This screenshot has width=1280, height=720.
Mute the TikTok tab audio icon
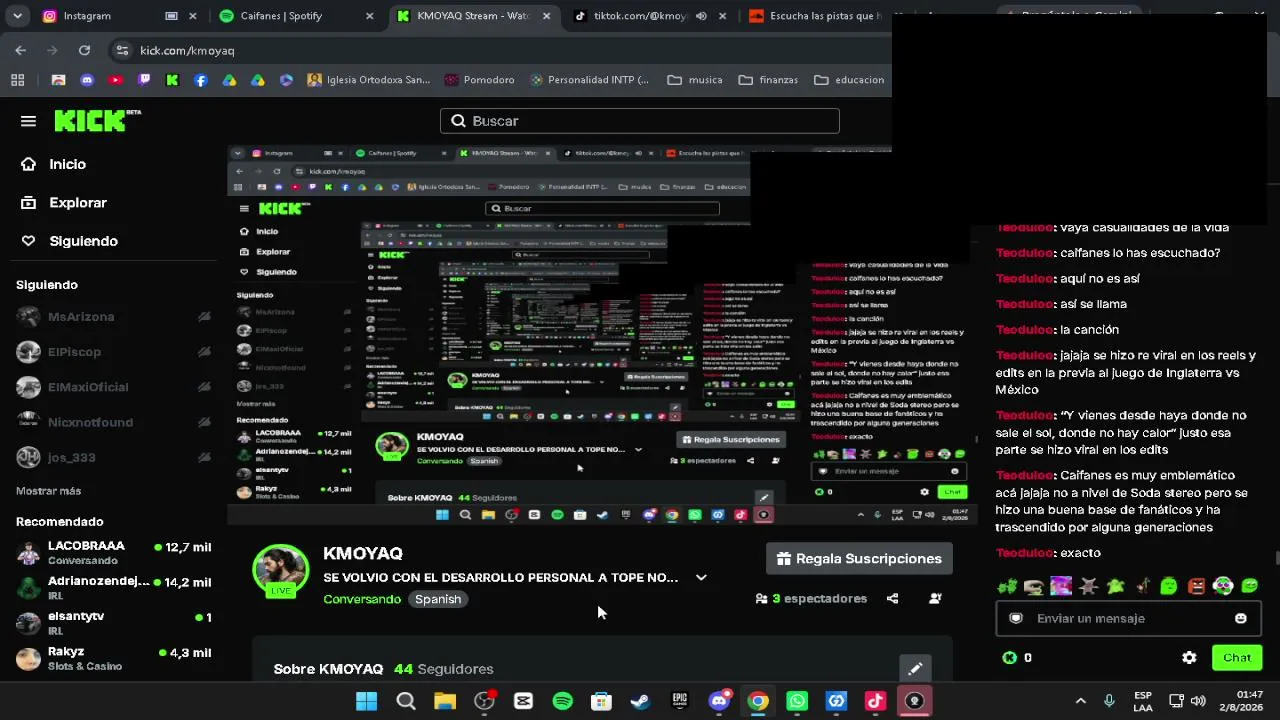pos(701,16)
